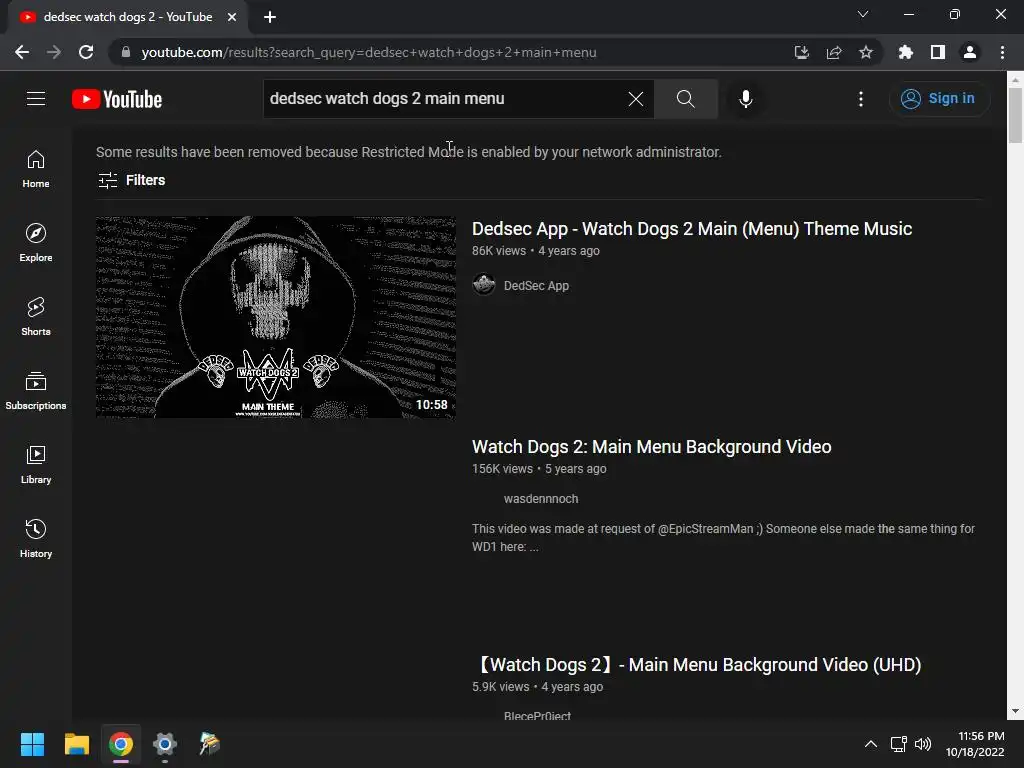Click the Chrome taskbar icon
1024x768 pixels.
click(x=121, y=744)
